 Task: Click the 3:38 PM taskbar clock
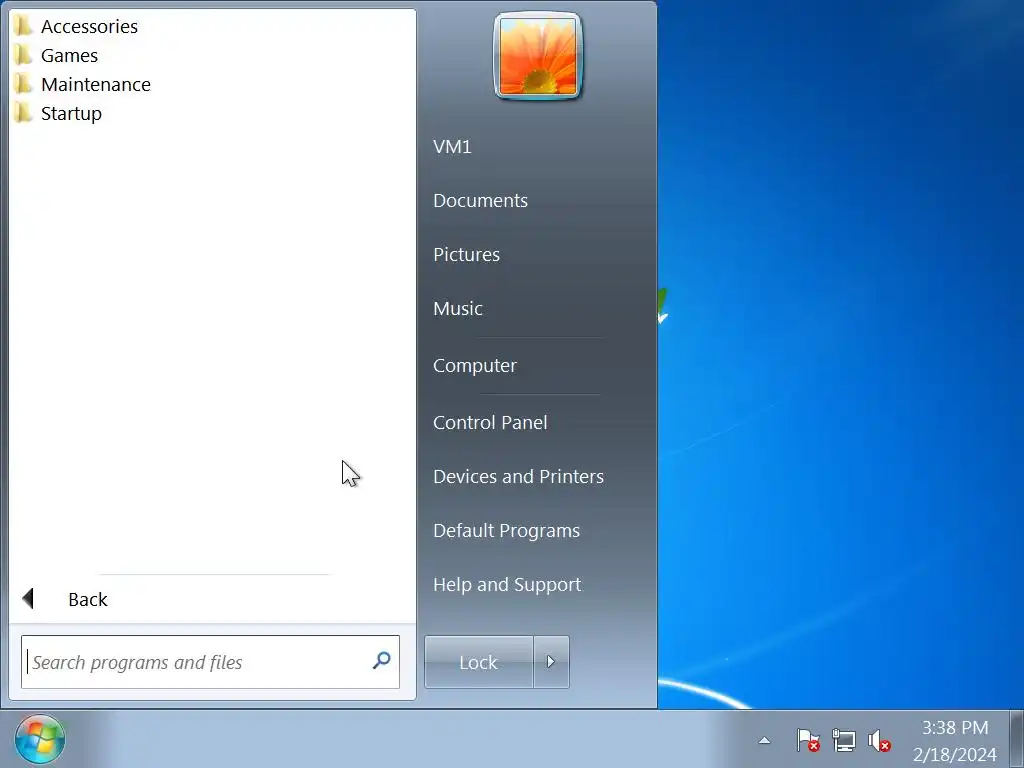point(955,728)
